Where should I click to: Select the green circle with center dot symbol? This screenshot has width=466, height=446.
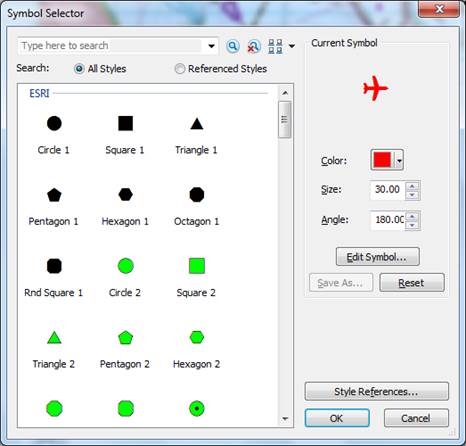(x=197, y=409)
